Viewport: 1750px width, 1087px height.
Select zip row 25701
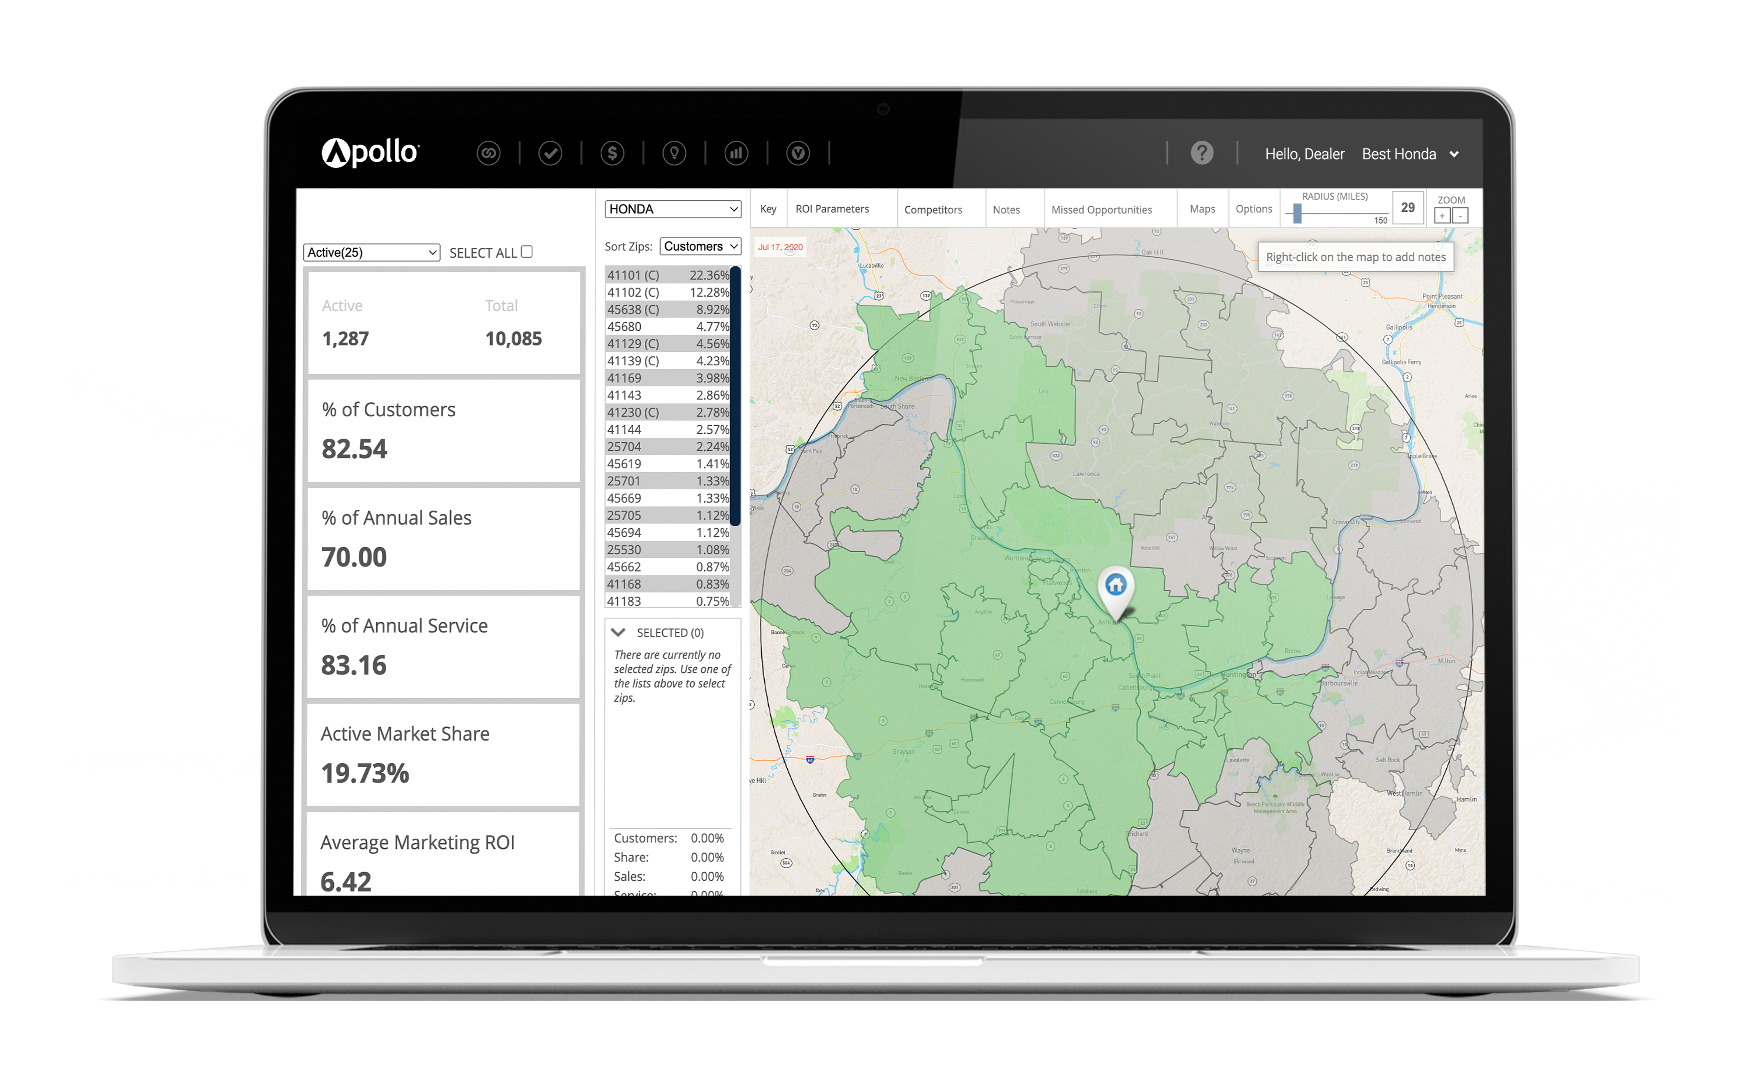point(668,480)
